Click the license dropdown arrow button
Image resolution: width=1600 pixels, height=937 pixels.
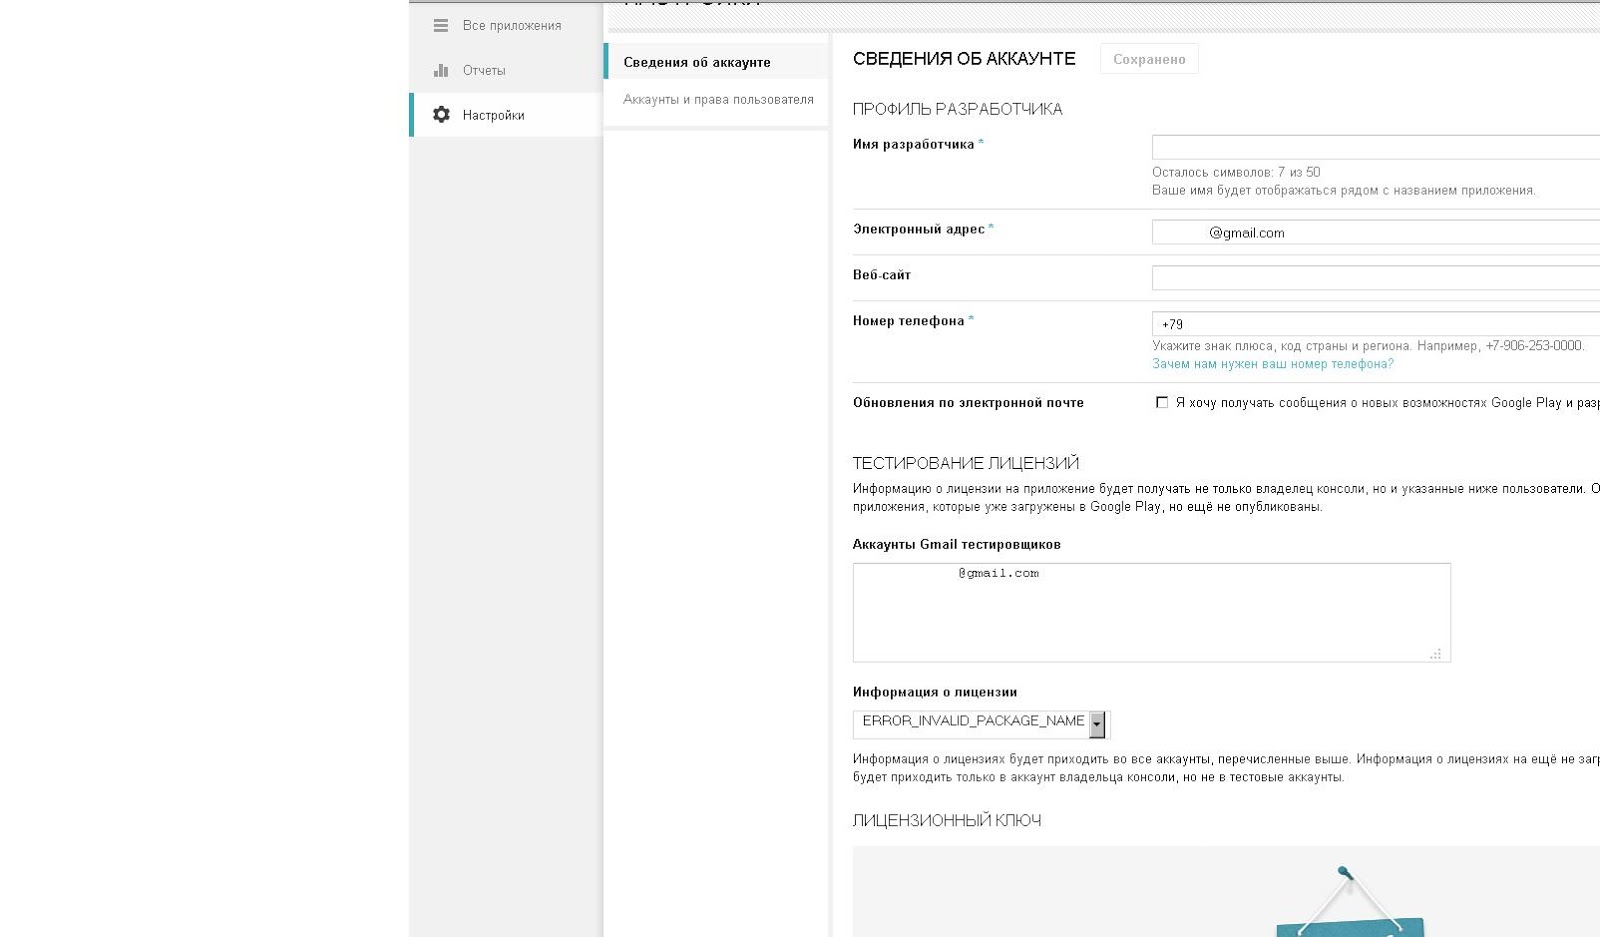pyautogui.click(x=1097, y=723)
